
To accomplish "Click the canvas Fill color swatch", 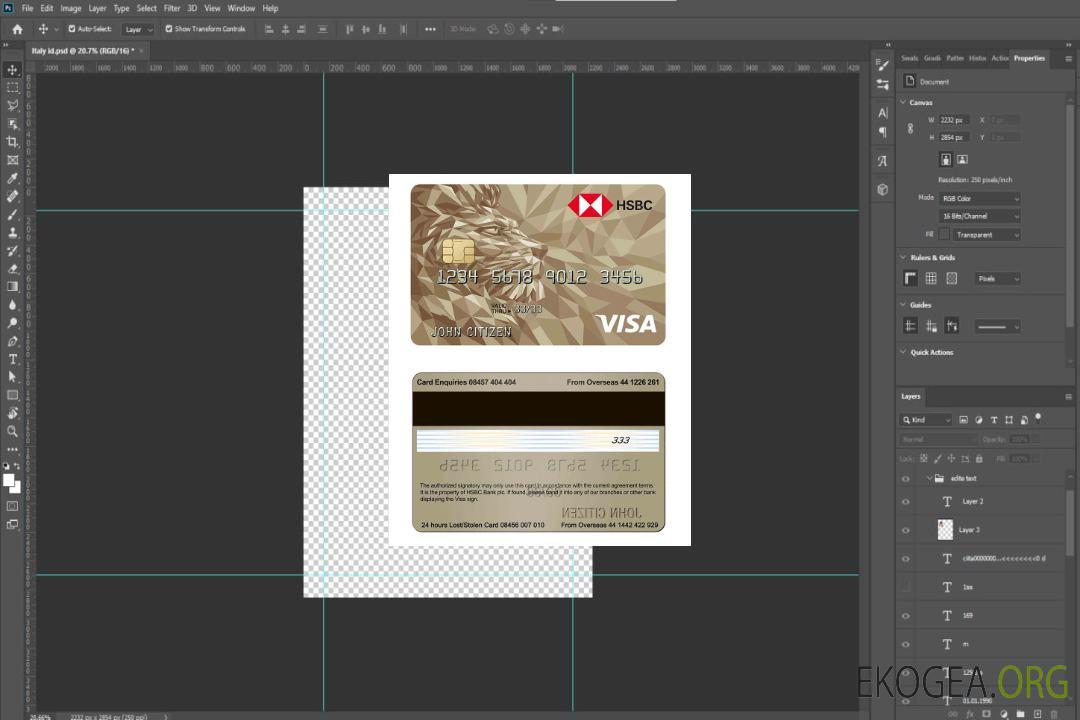I will pos(944,235).
